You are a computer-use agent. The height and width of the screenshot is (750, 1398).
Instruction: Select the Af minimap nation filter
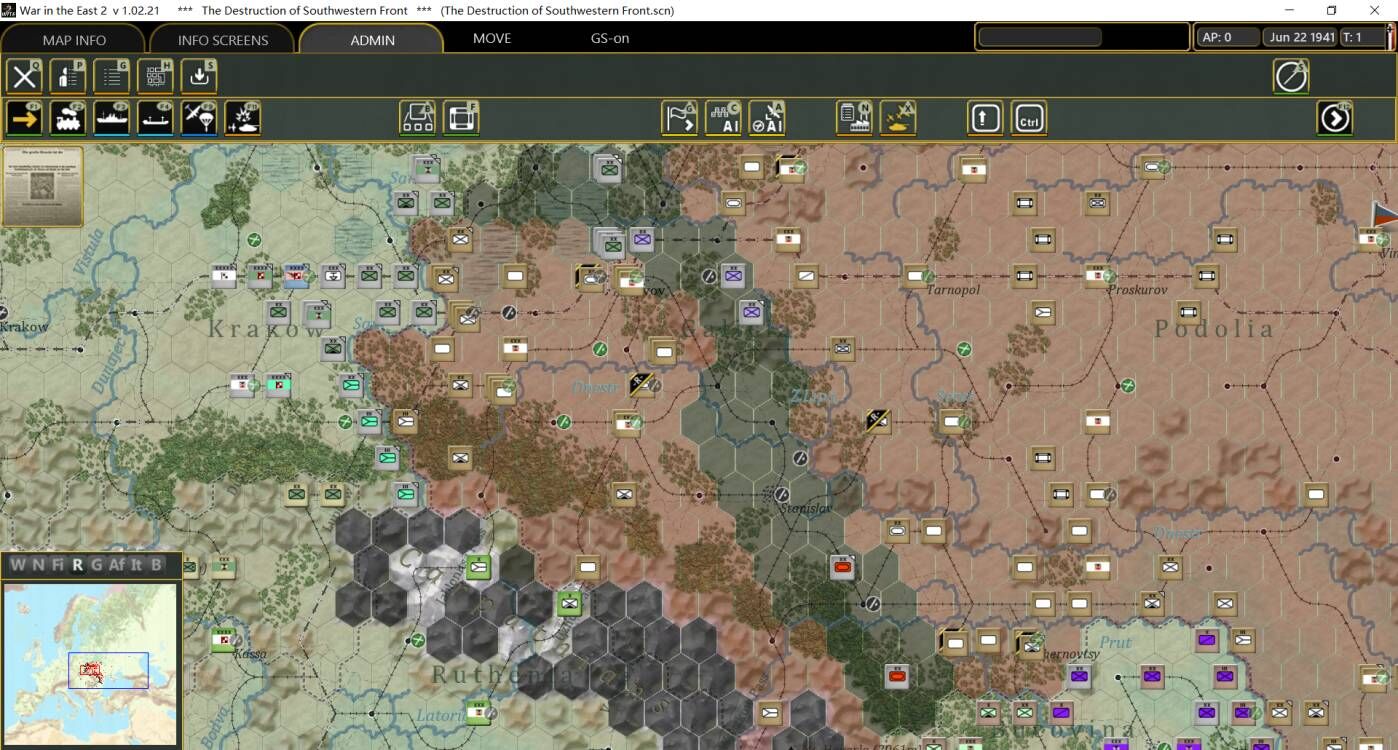pyautogui.click(x=116, y=564)
